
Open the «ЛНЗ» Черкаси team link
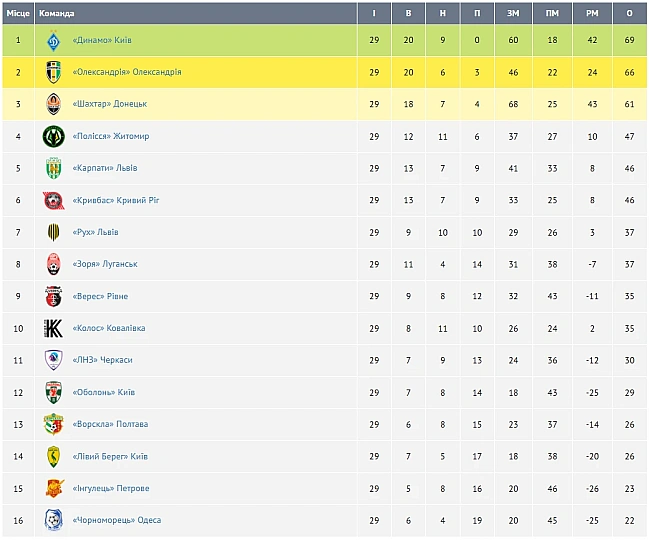click(102, 360)
